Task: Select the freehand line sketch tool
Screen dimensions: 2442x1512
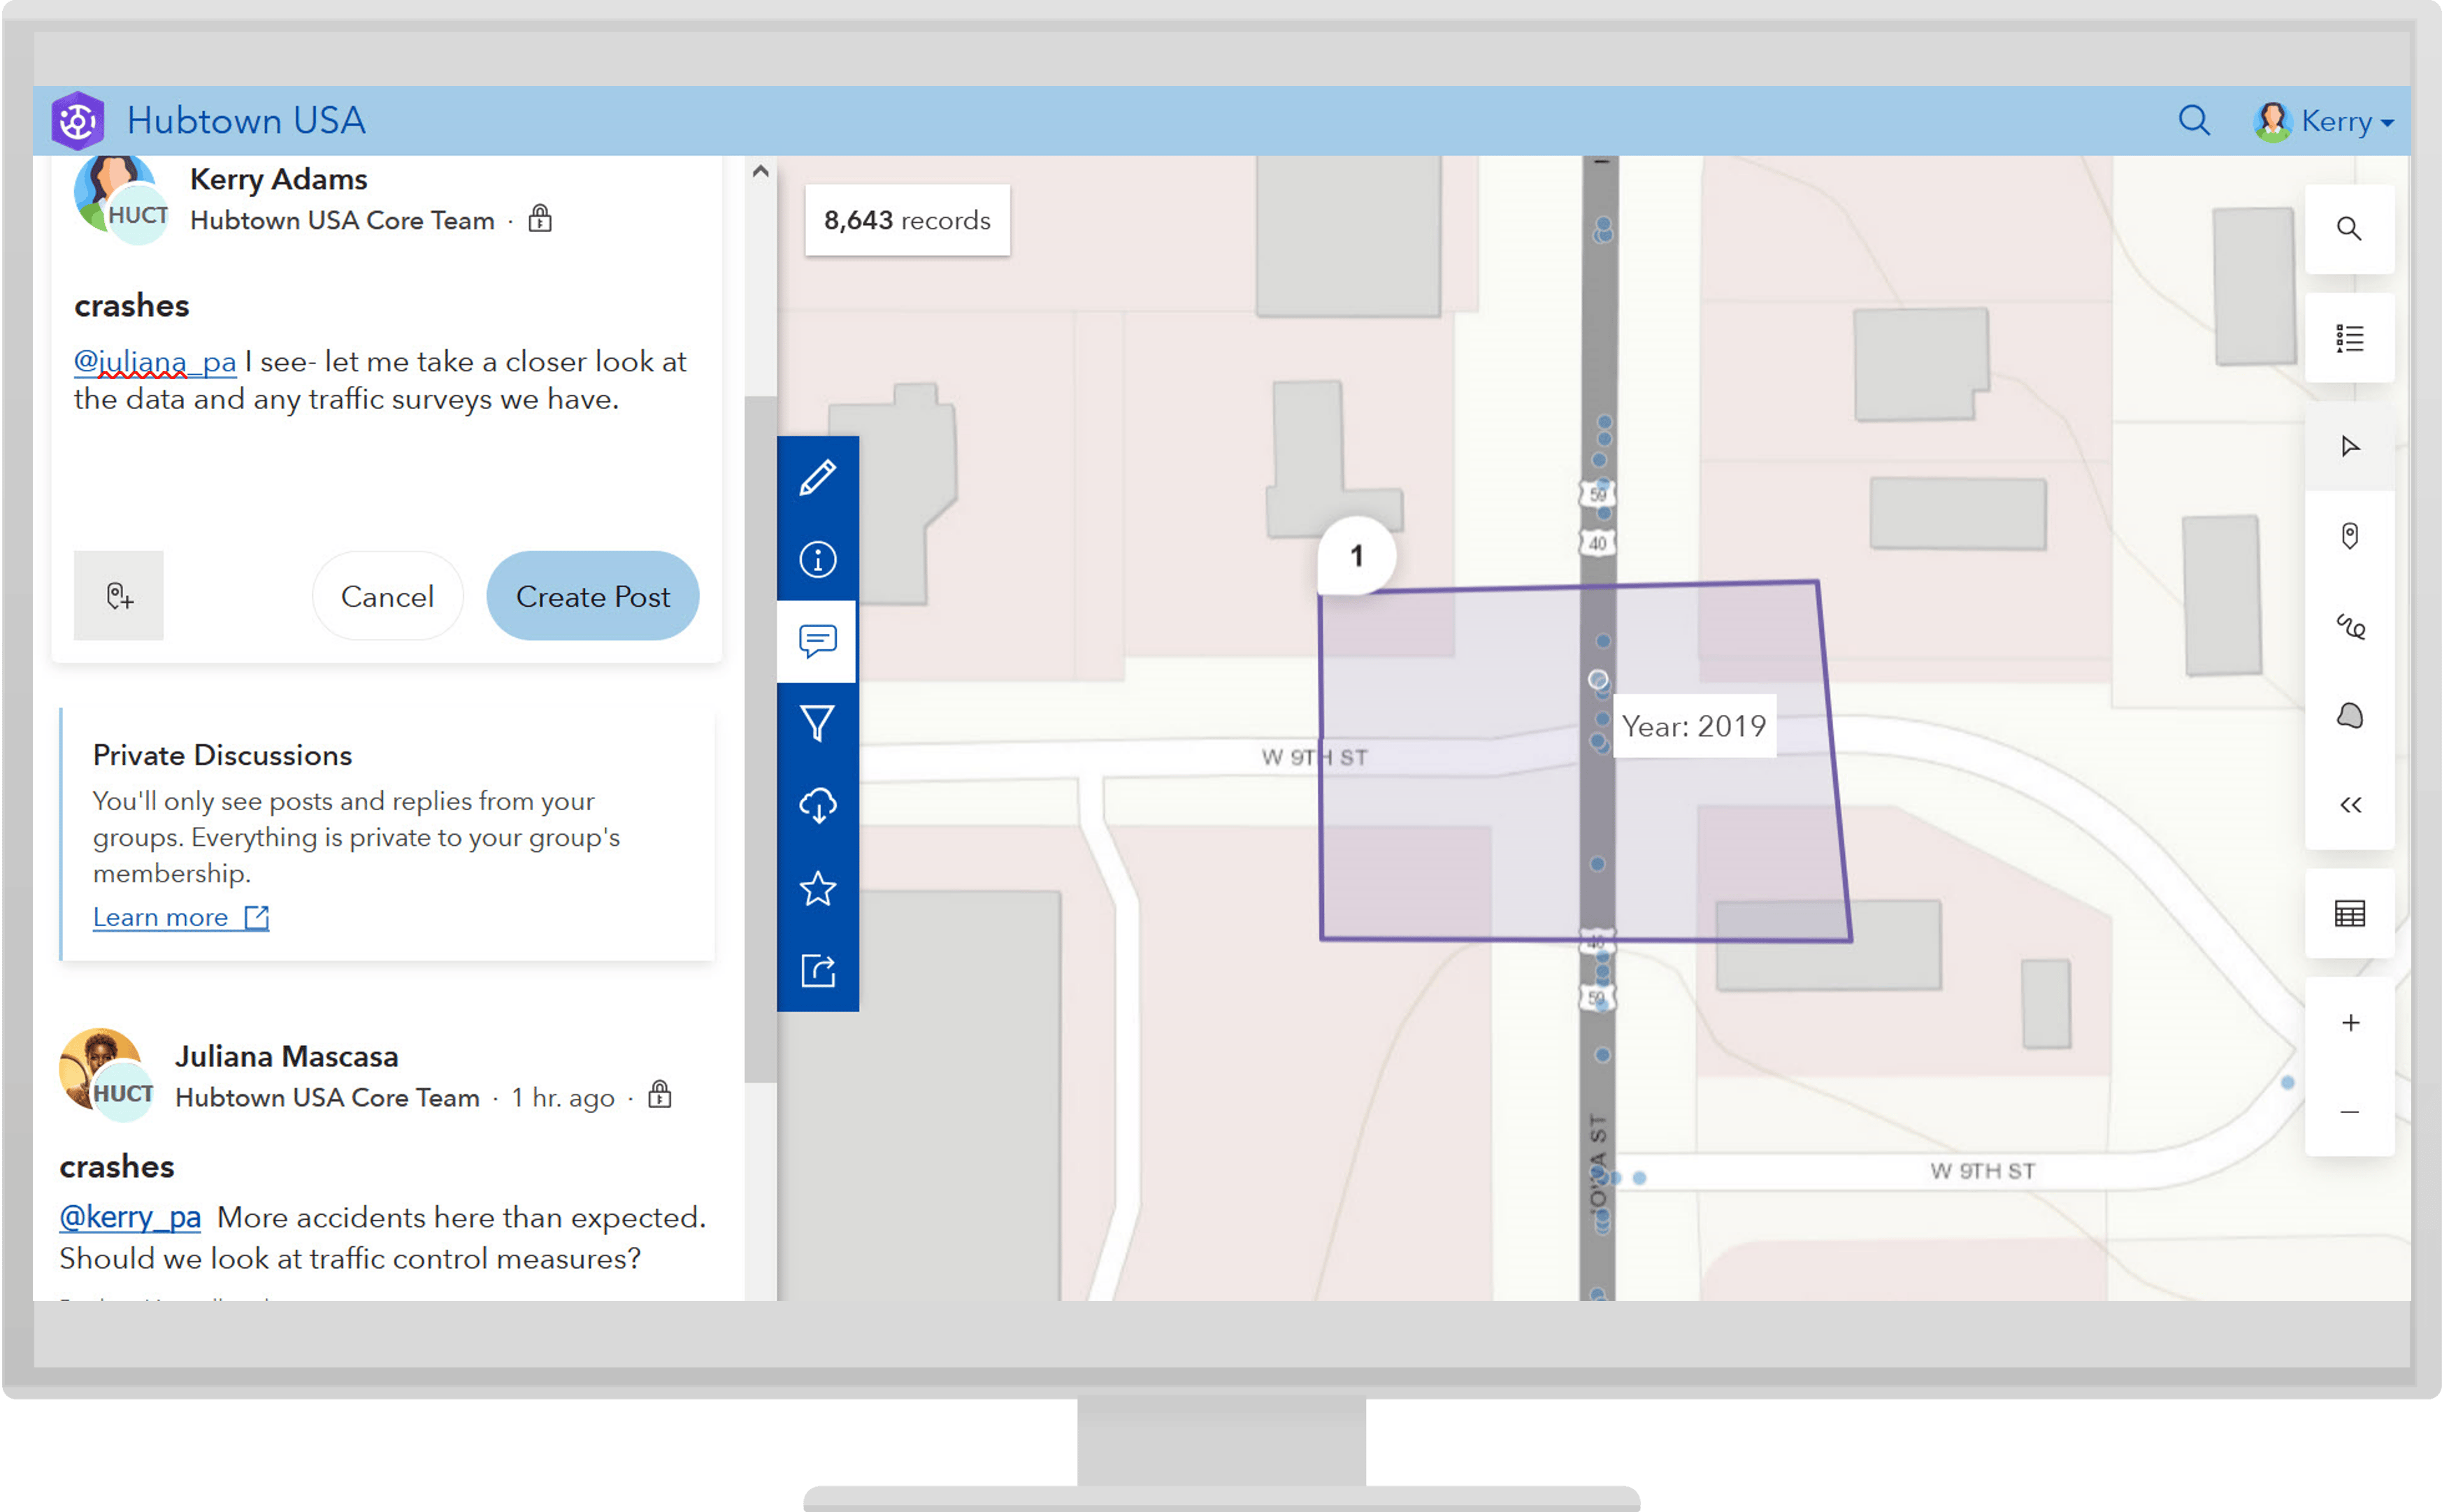Action: point(2349,626)
